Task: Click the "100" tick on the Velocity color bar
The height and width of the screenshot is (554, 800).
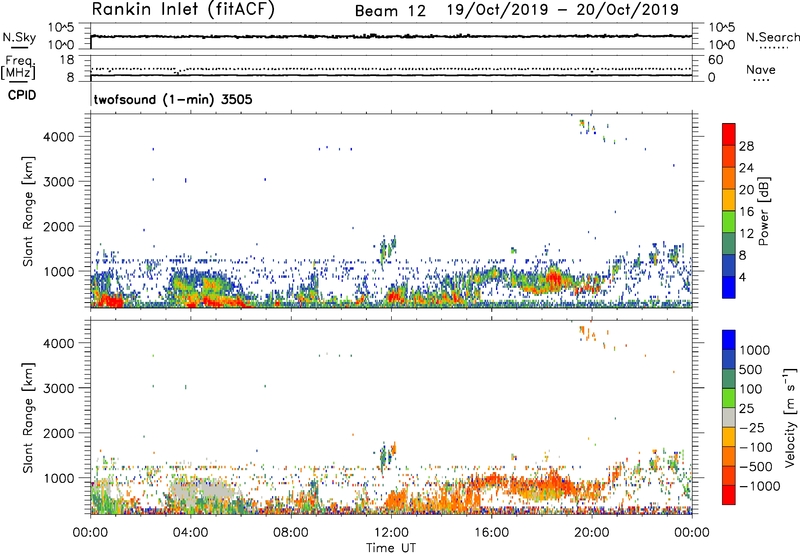Action: 751,389
